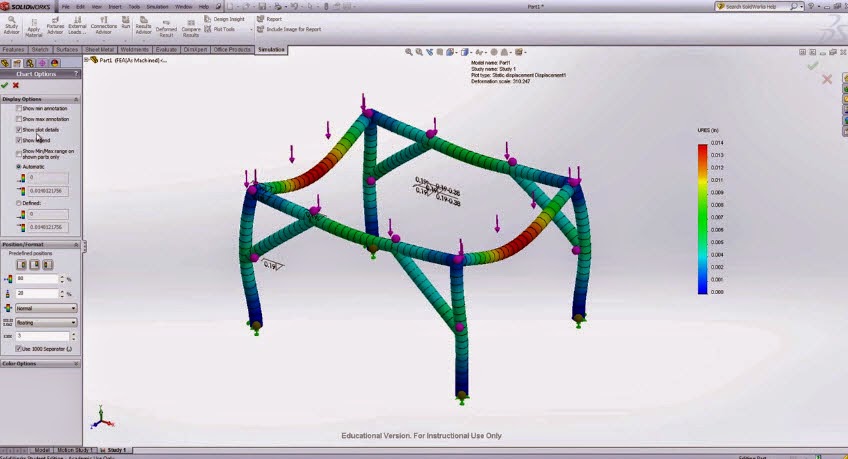The width and height of the screenshot is (848, 459).
Task: Open the Study Advisor tool
Action: 11,25
